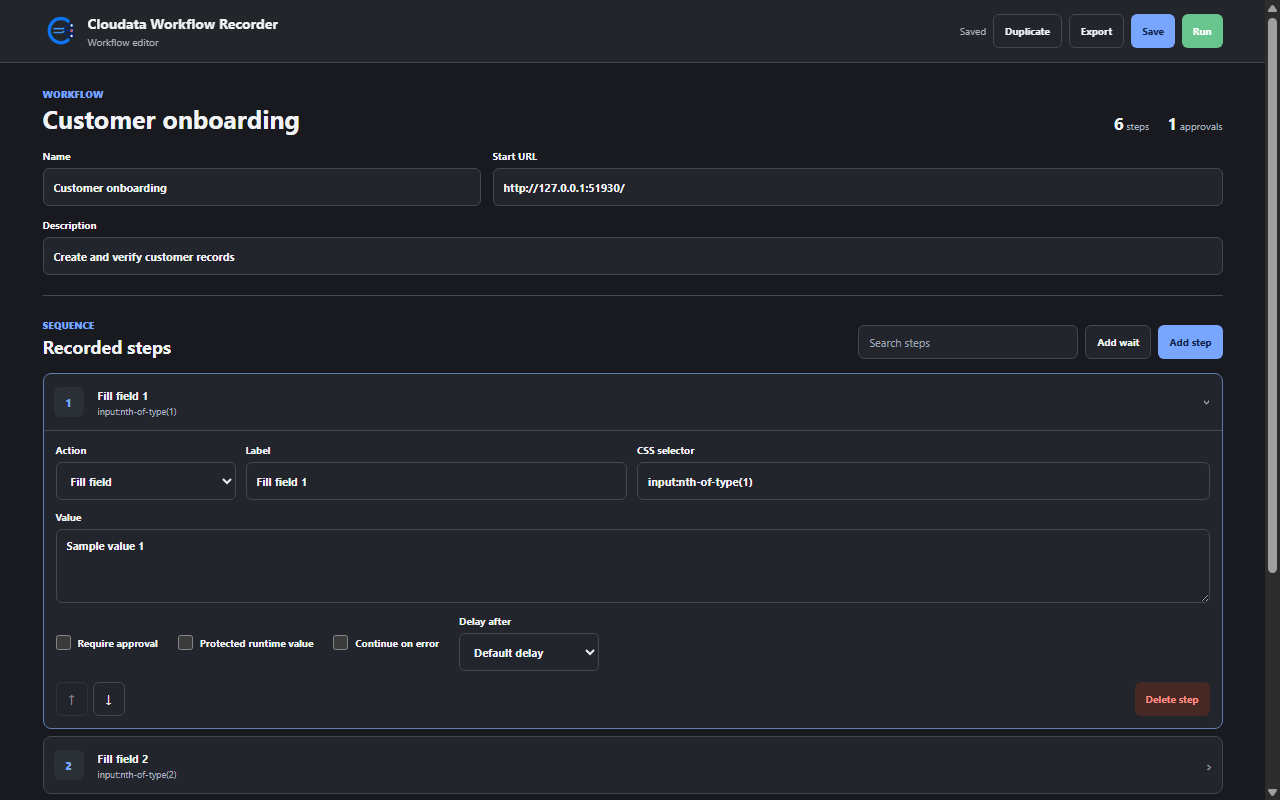Viewport: 1280px width, 800px height.
Task: Click the '1 approvals' counter
Action: coord(1195,125)
